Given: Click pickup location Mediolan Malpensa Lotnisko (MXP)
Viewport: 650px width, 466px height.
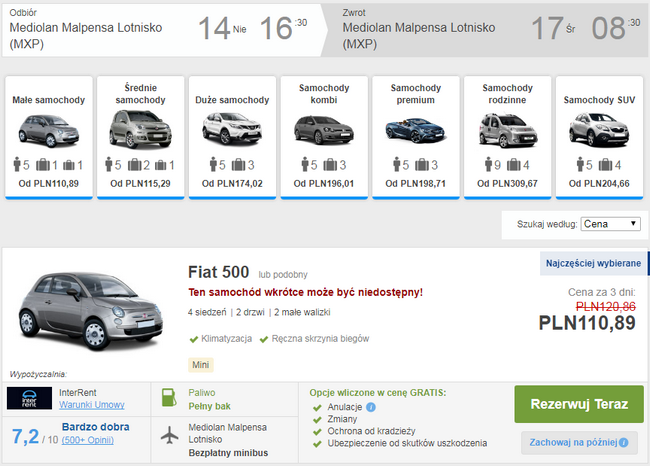Looking at the screenshot, I should (x=86, y=35).
